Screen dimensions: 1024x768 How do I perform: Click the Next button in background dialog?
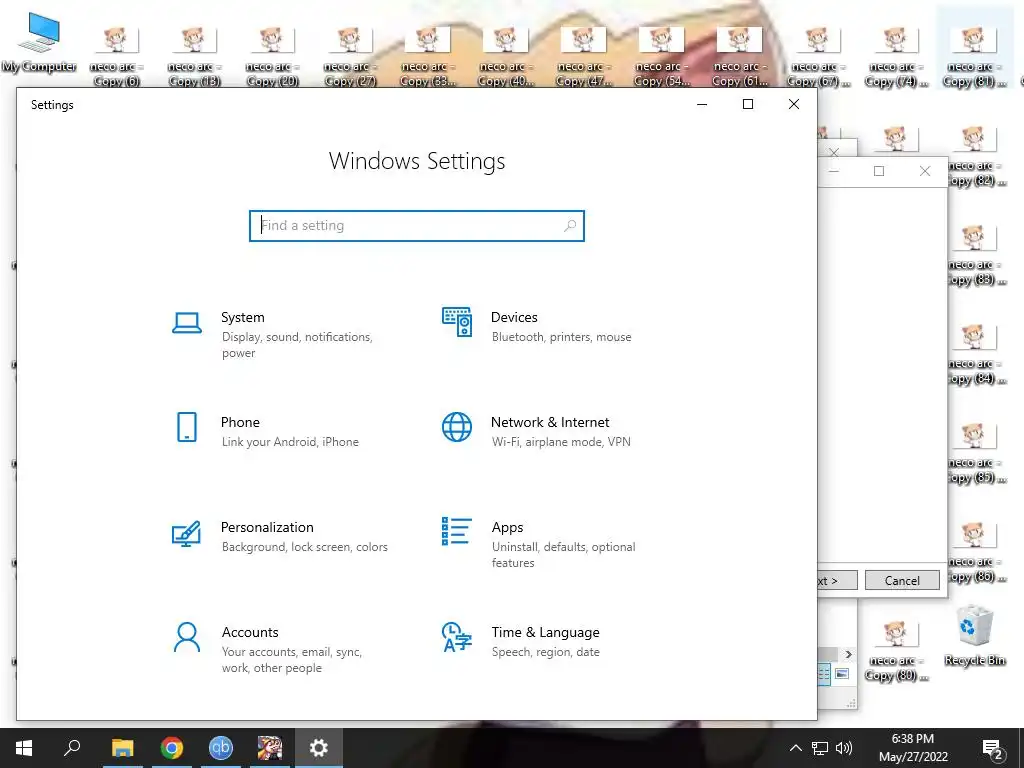(837, 581)
